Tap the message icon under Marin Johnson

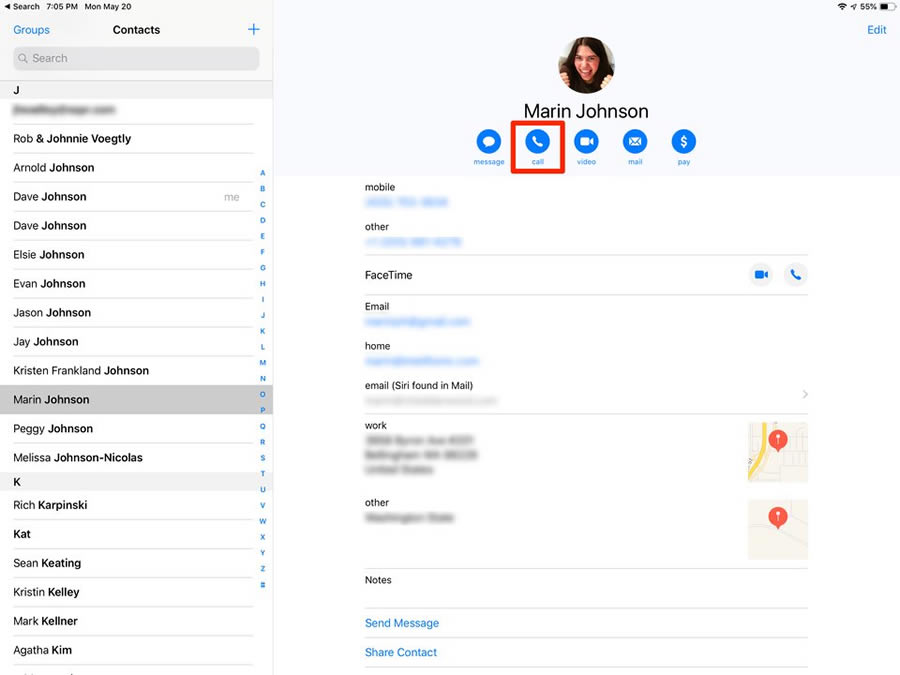488,142
